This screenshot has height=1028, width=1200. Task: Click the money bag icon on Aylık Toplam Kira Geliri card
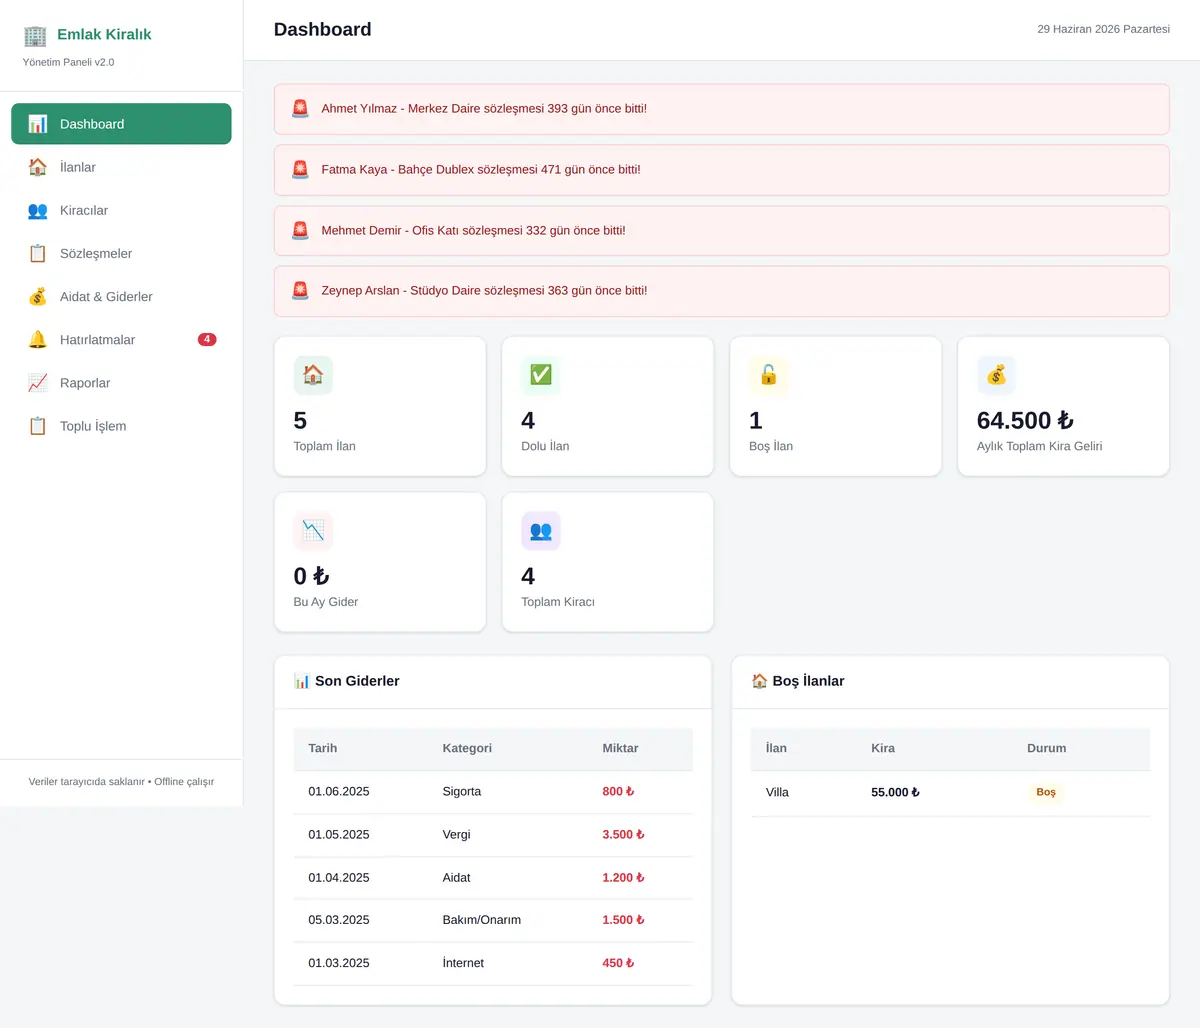pyautogui.click(x=997, y=375)
